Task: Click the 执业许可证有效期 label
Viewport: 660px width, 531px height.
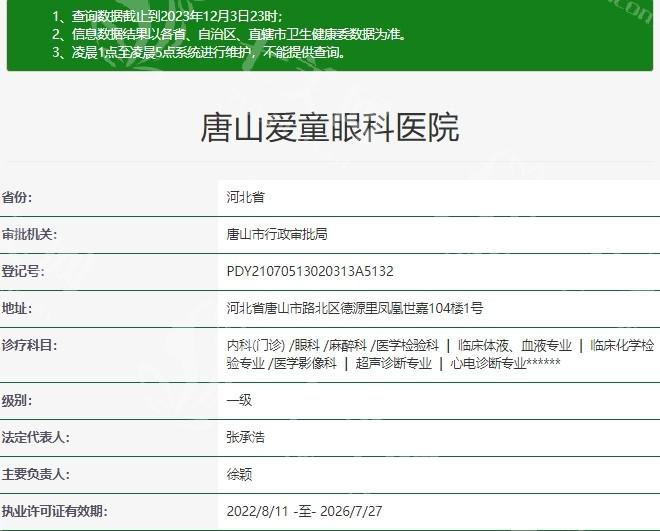Action: coord(54,511)
